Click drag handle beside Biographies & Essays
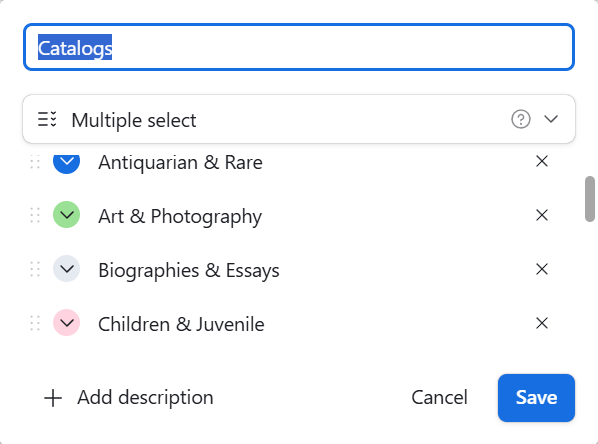The height and width of the screenshot is (444, 598). (35, 269)
